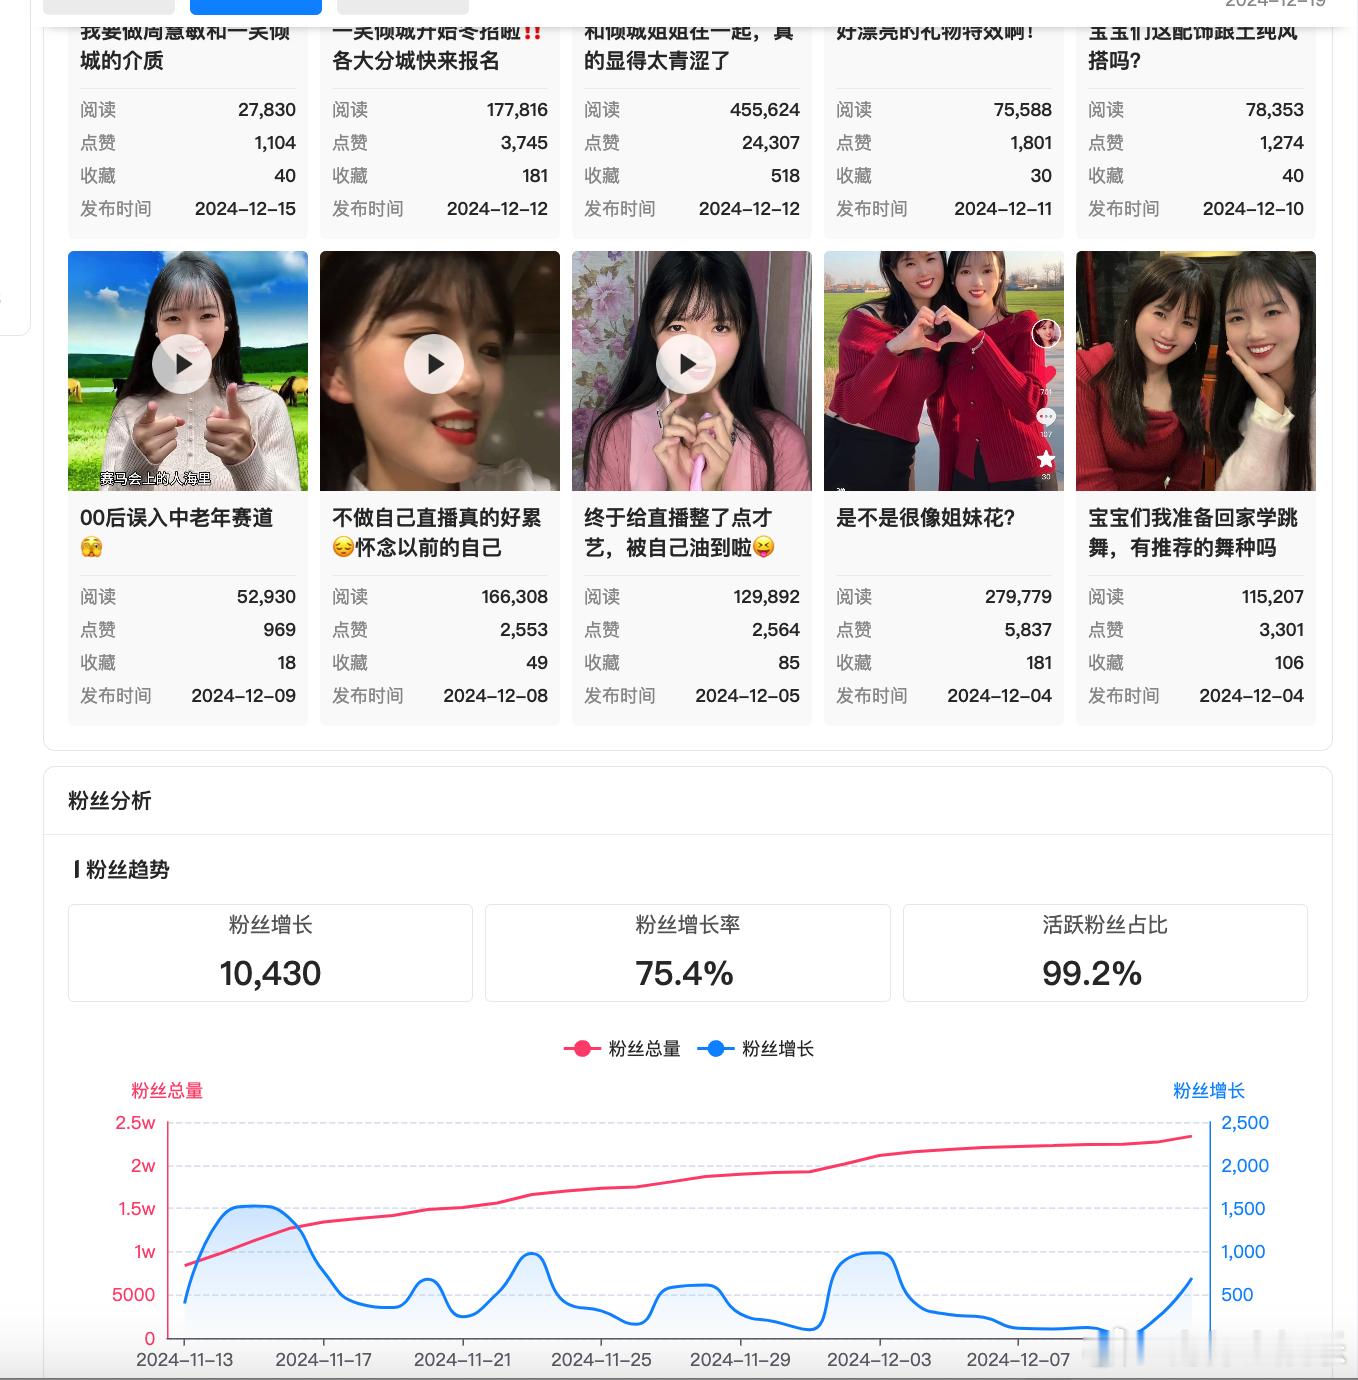Click the 粉丝增长率 75.4% stat card
The image size is (1358, 1380).
pos(687,953)
